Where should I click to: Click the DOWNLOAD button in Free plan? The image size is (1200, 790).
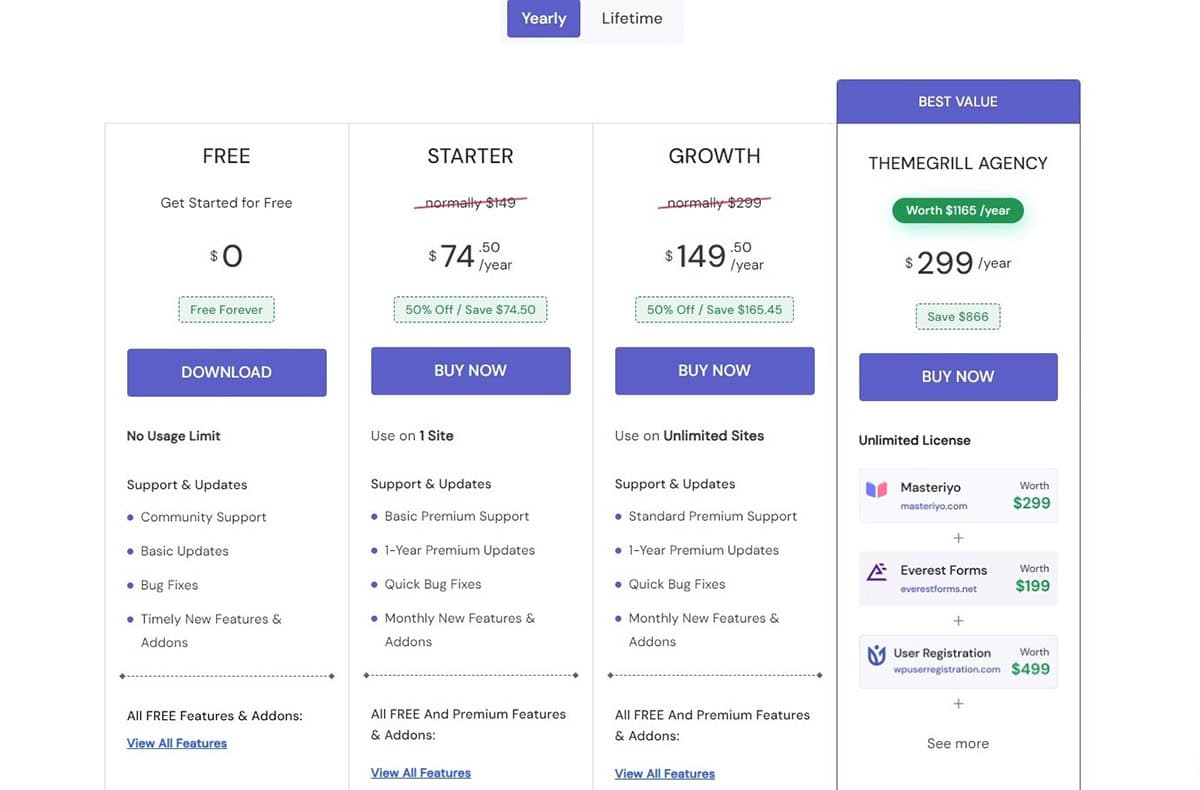[227, 372]
